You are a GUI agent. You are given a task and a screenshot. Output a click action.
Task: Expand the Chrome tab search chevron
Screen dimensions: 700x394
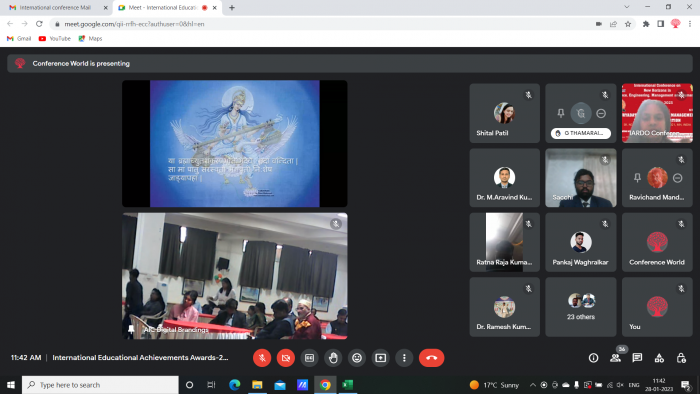pyautogui.click(x=627, y=7)
